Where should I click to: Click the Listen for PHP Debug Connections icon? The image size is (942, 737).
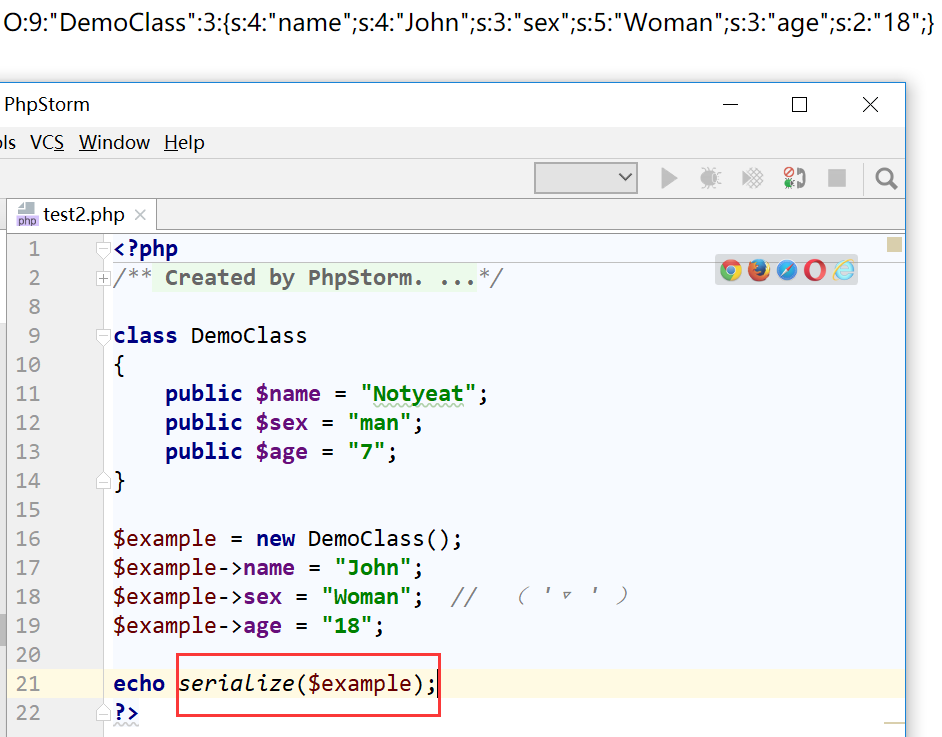pyautogui.click(x=794, y=178)
